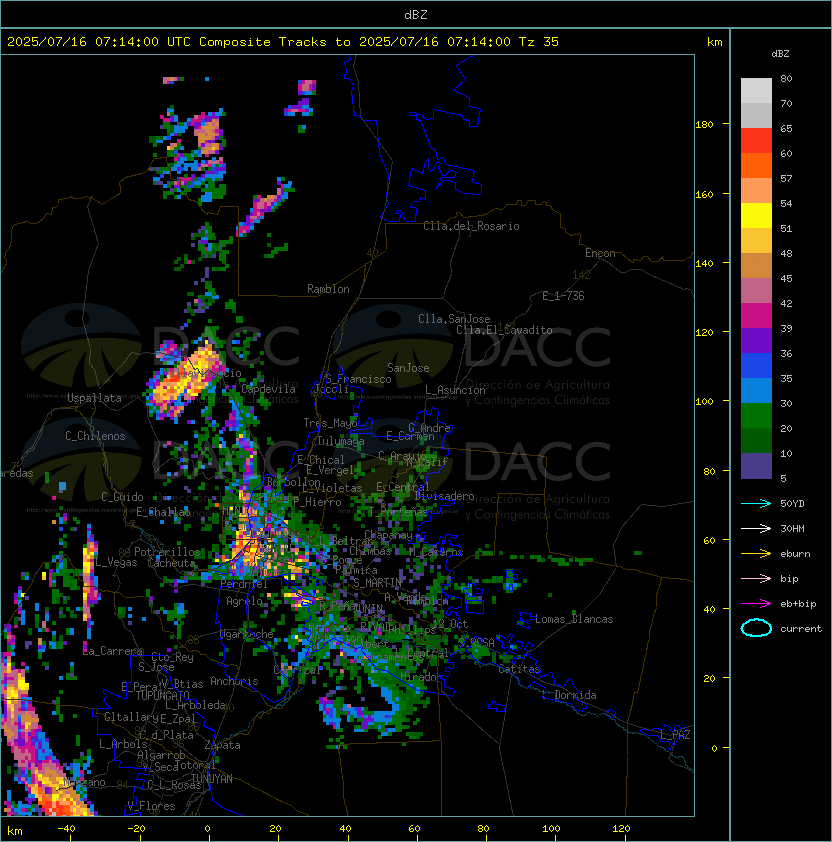The height and width of the screenshot is (842, 832).
Task: Click the eb+bip magenta arrow legend icon
Action: pos(756,604)
